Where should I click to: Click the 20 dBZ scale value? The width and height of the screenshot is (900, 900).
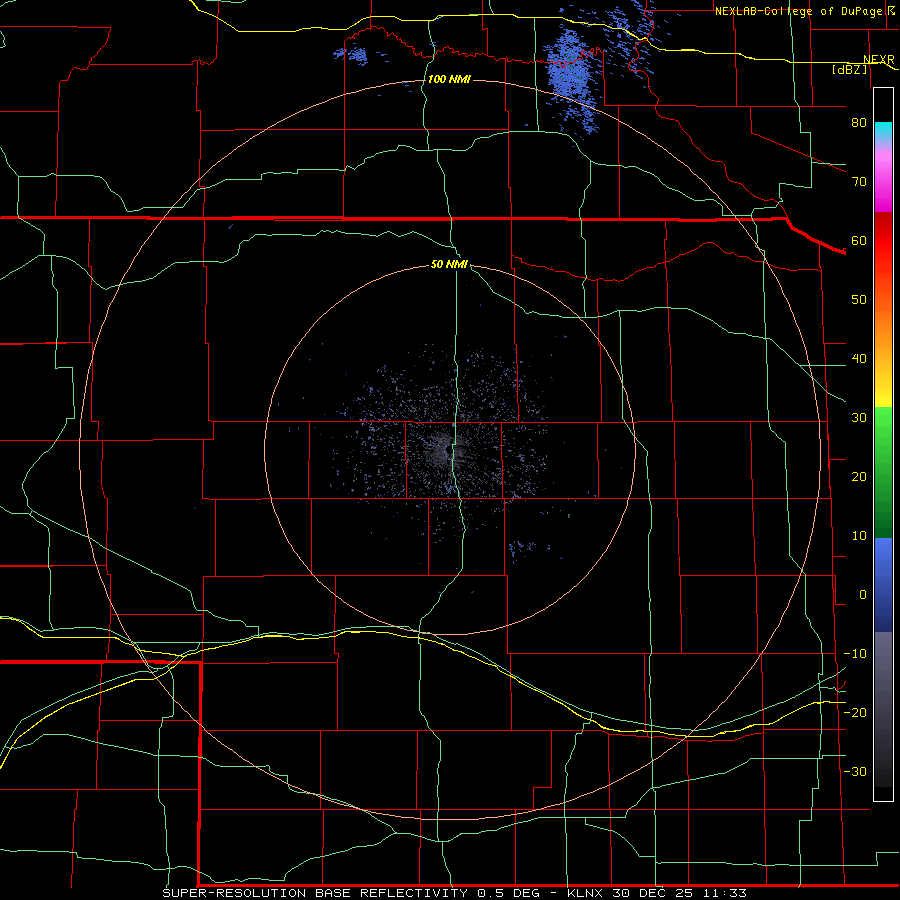pos(859,477)
